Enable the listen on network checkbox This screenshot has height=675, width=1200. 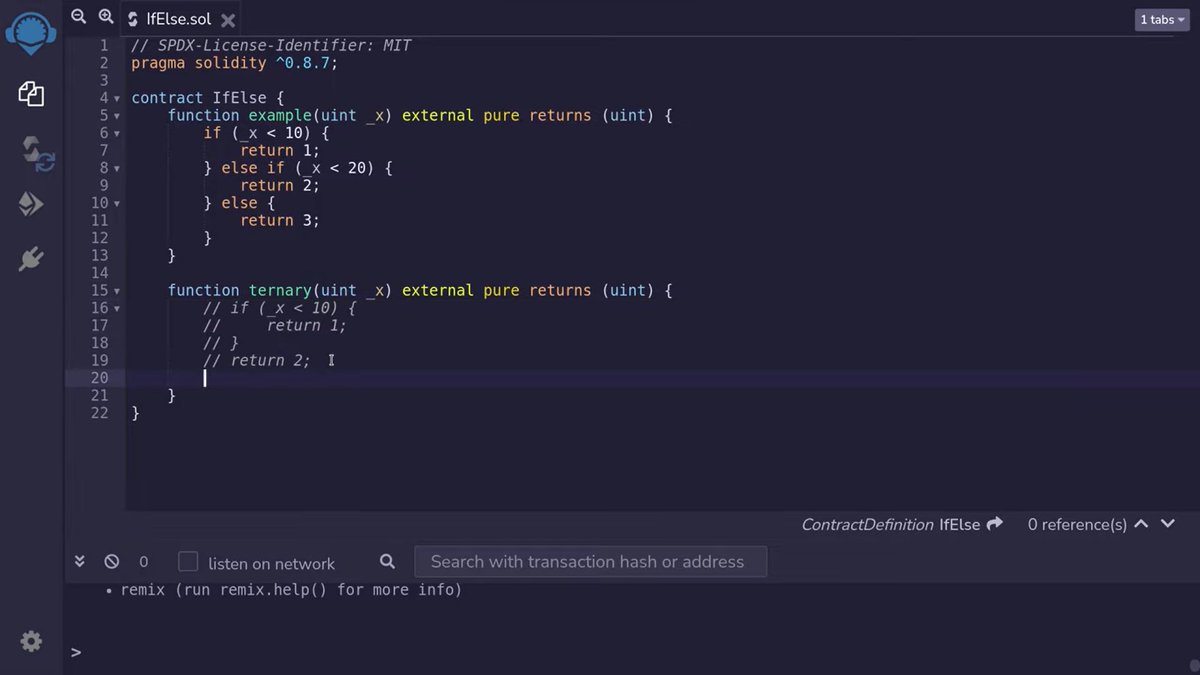tap(188, 561)
